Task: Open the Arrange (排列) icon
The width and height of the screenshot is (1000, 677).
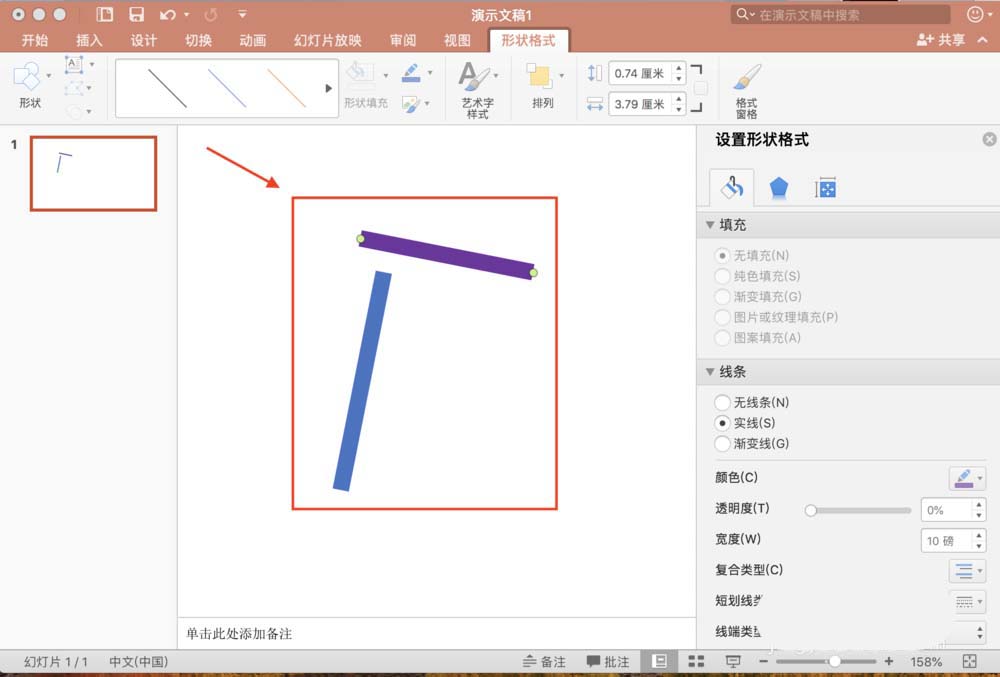Action: pos(541,85)
